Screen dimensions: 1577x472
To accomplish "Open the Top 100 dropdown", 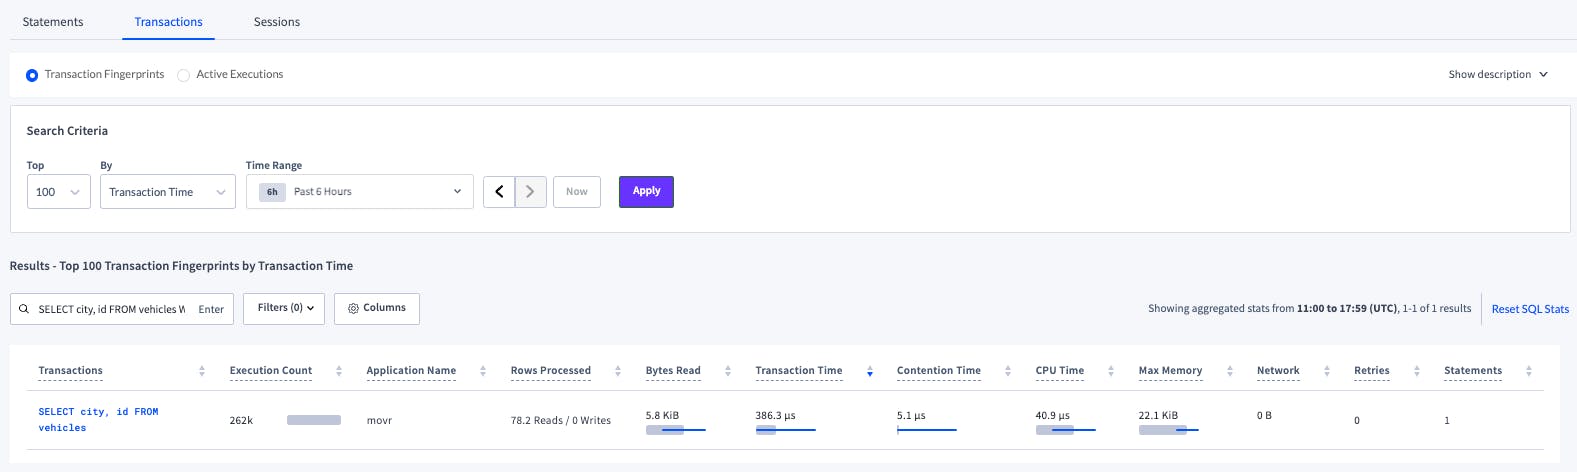I will pyautogui.click(x=58, y=192).
